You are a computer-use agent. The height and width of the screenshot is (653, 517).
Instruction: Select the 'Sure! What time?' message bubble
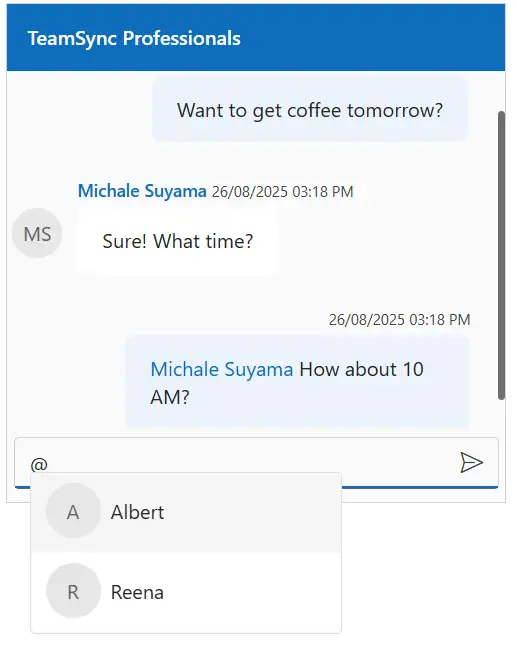tap(177, 241)
